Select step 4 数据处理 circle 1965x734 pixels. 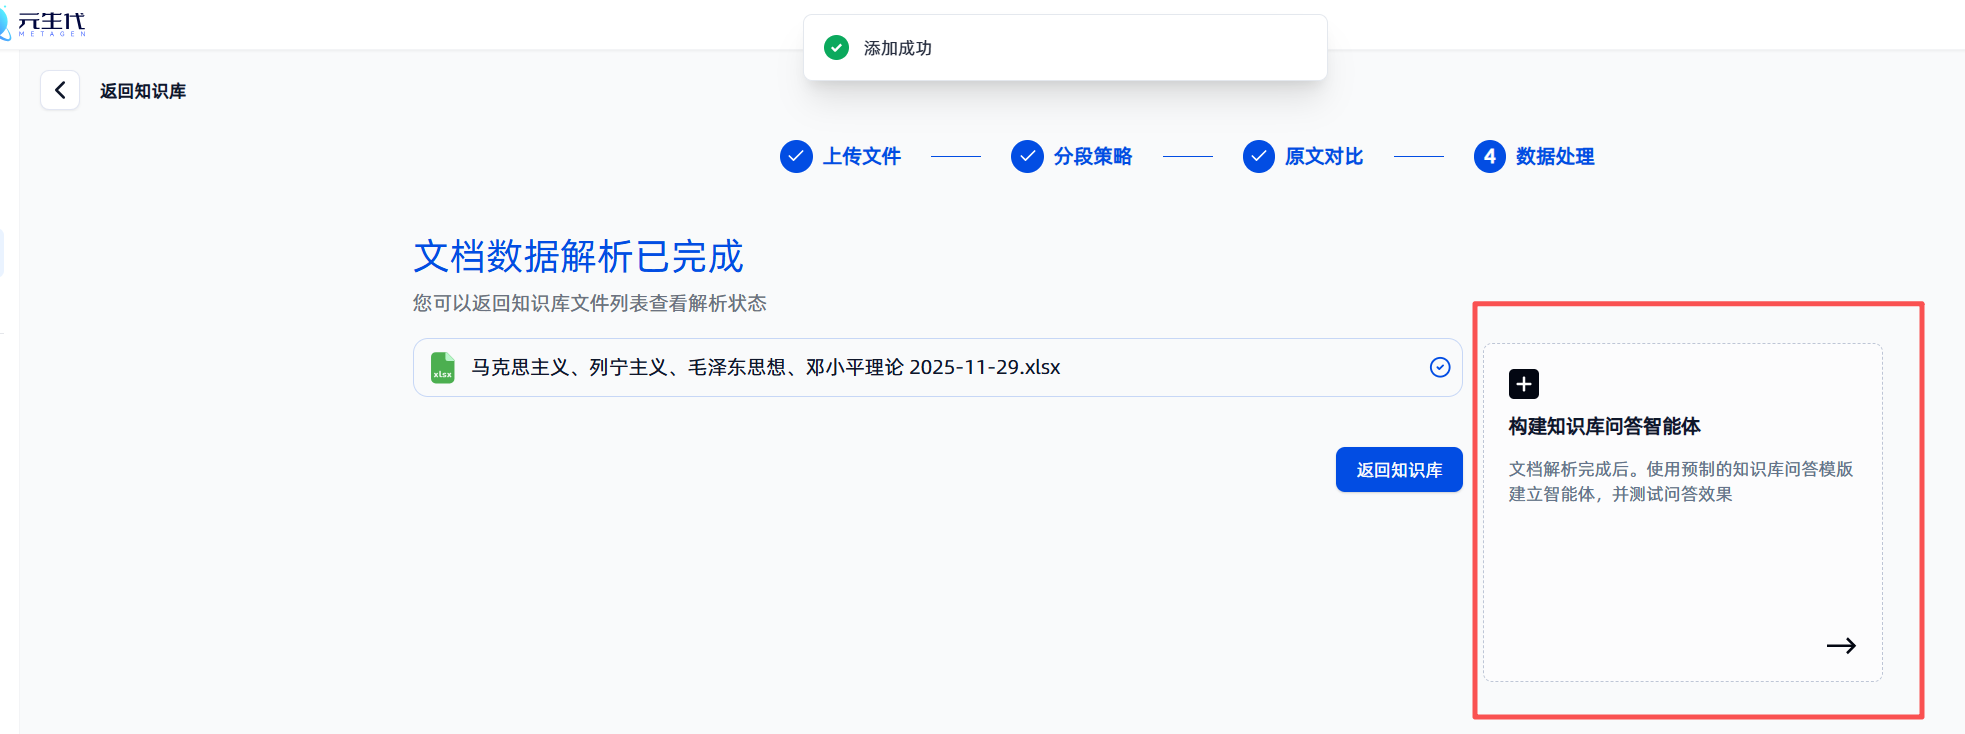tap(1490, 156)
